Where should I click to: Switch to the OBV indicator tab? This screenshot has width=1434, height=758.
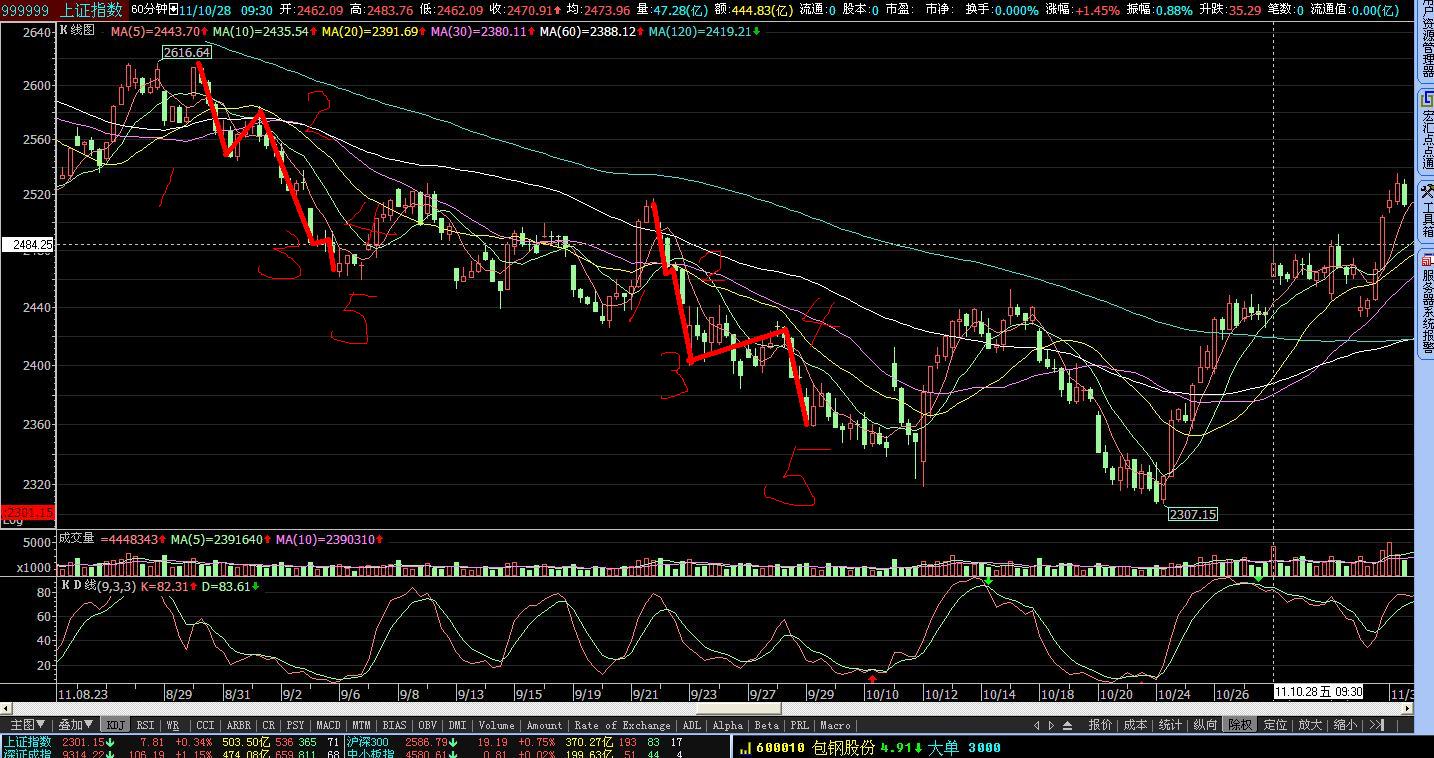(x=427, y=725)
